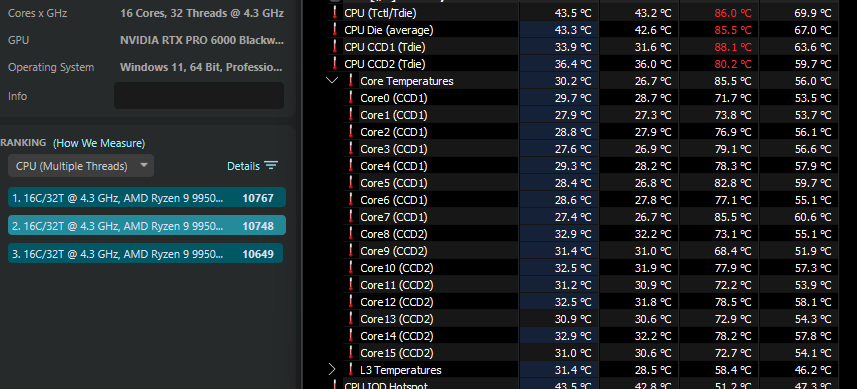Open the CPU (Multiple Threads) ranking dropdown
This screenshot has height=389, width=857.
(81, 166)
